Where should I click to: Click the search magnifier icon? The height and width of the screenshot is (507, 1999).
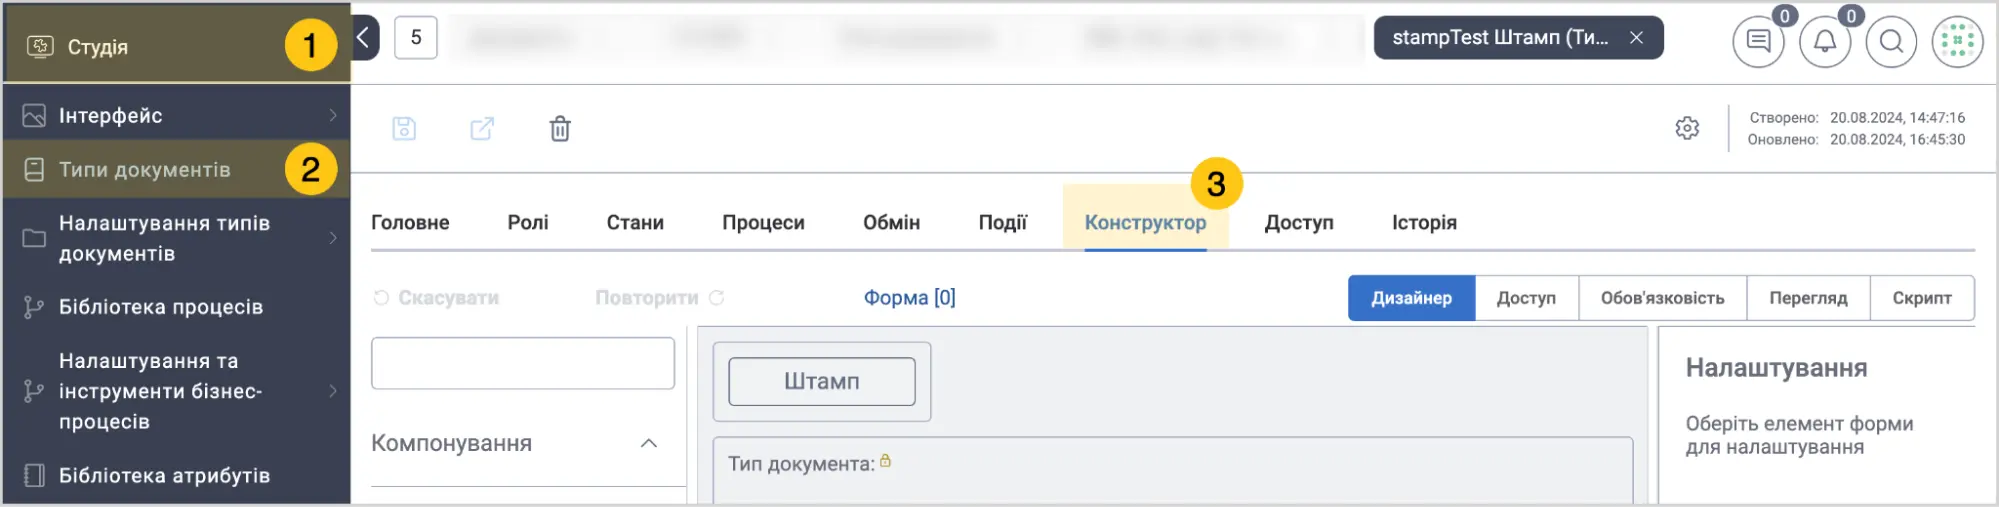(x=1891, y=42)
